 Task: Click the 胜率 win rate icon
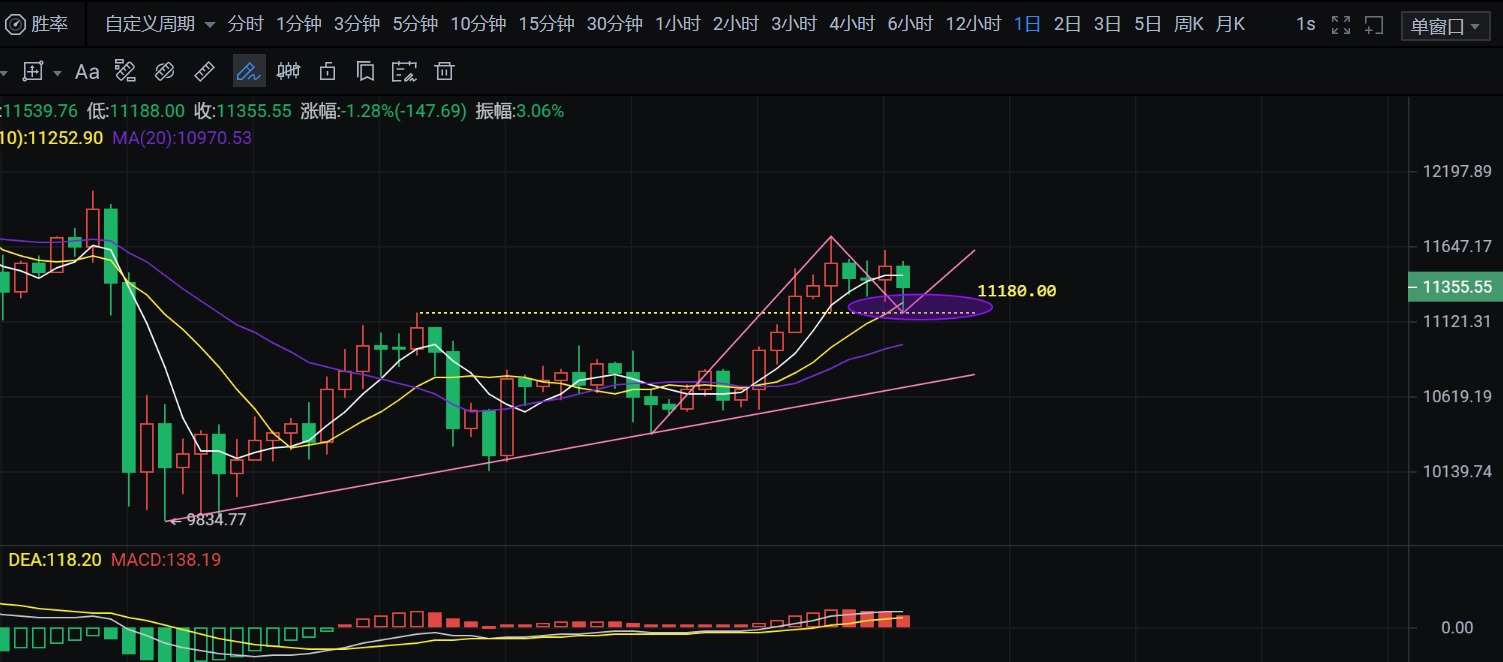coord(14,24)
